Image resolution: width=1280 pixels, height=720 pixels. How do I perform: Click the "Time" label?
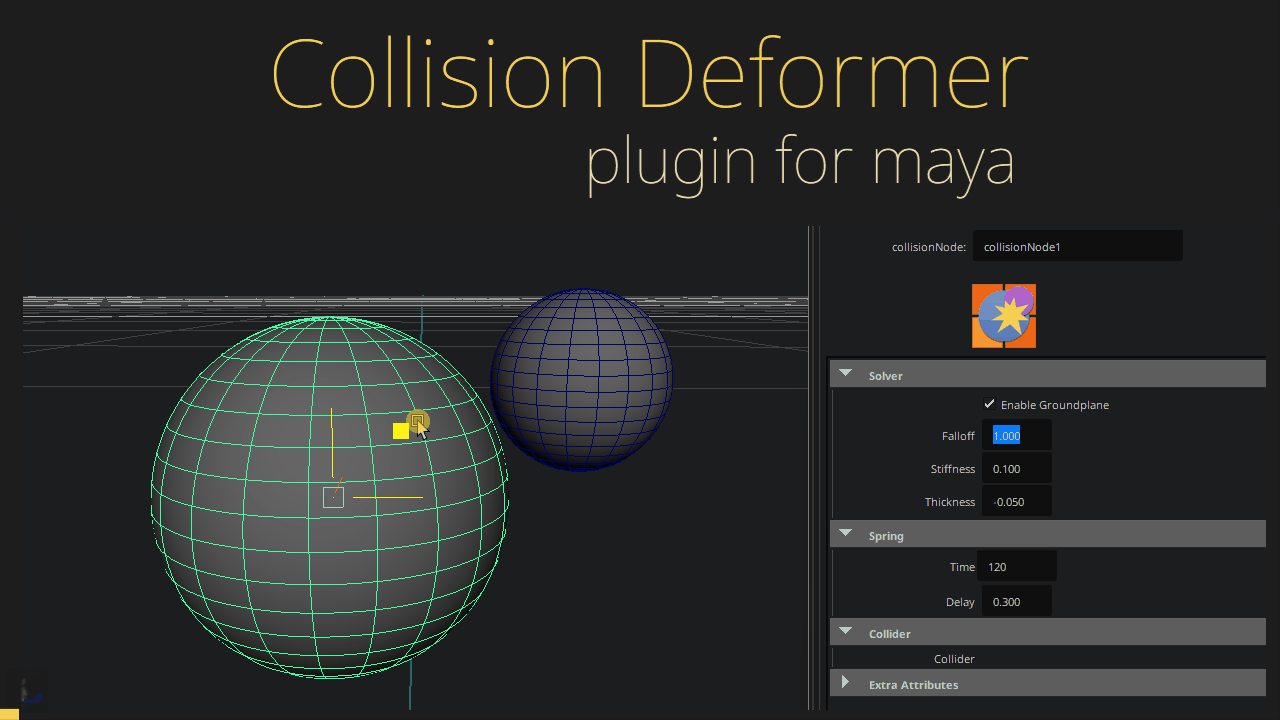[962, 567]
